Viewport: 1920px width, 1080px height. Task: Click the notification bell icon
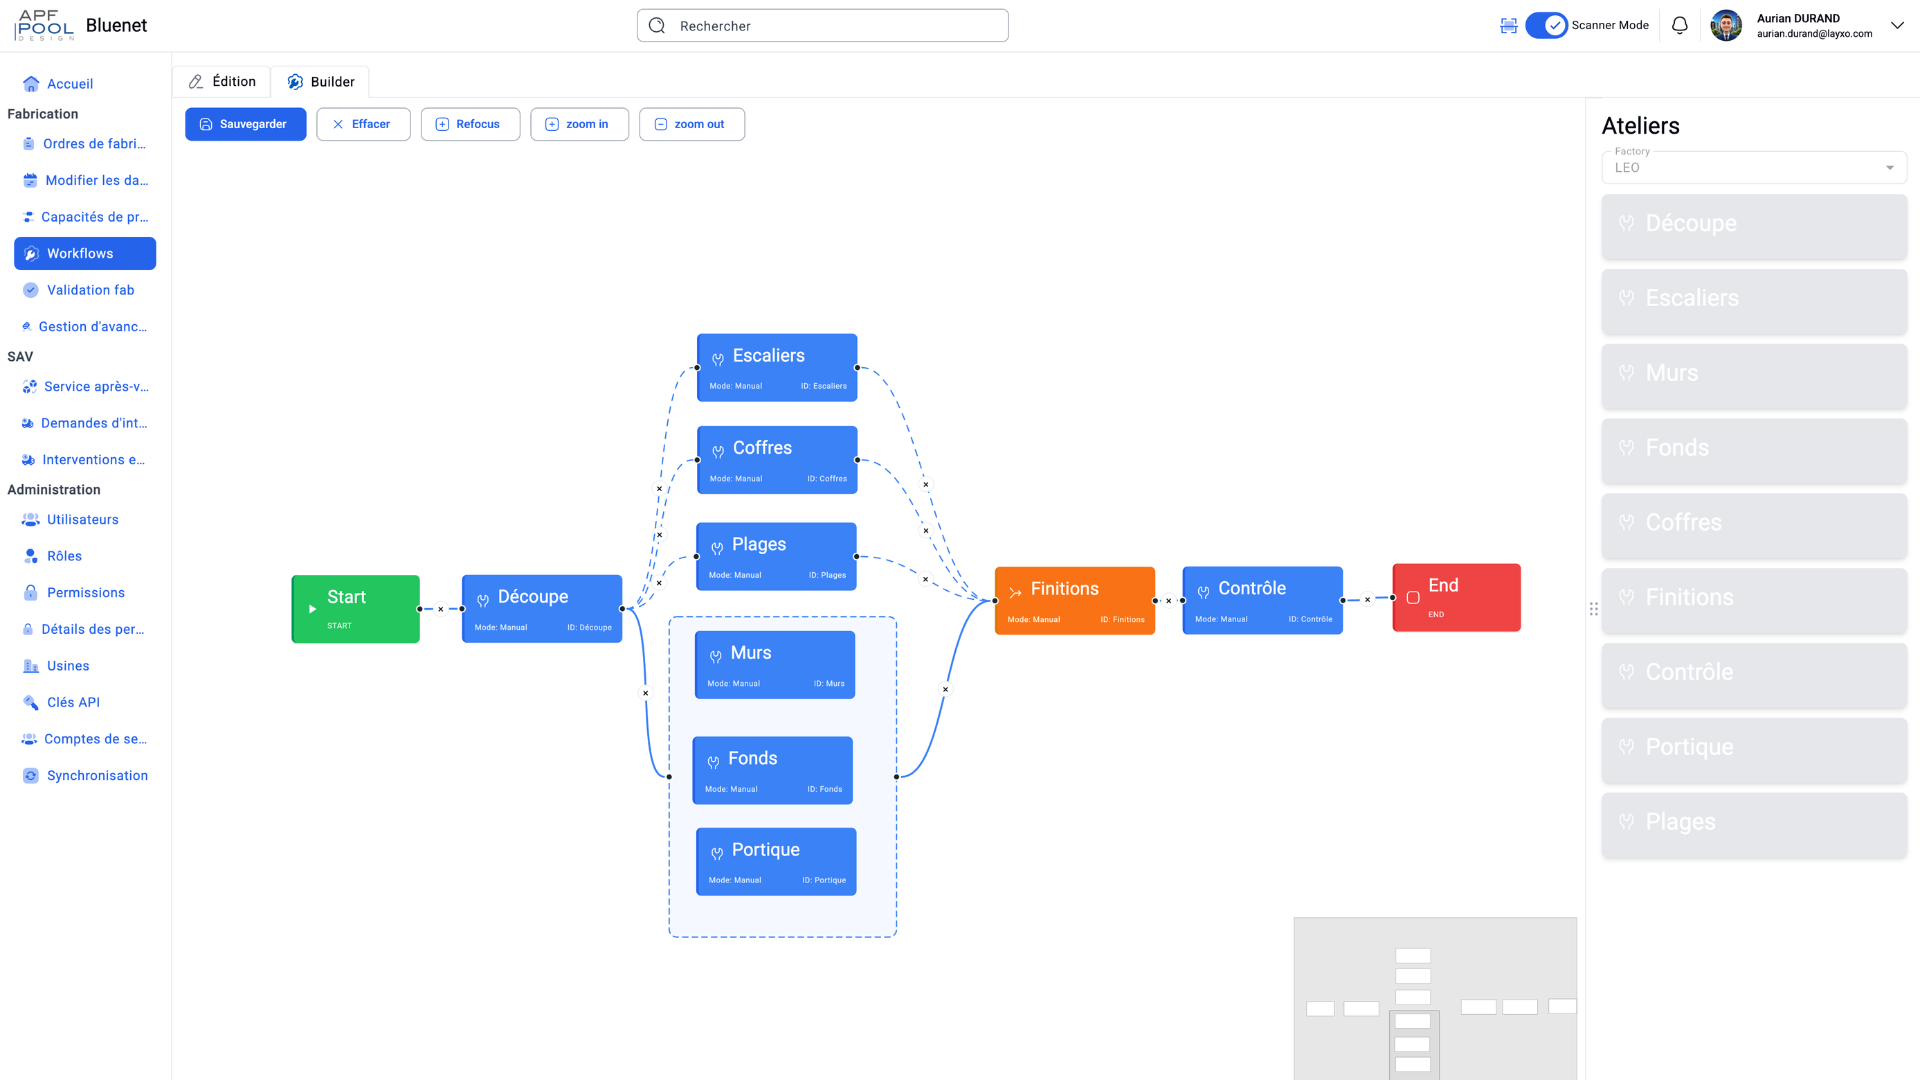pos(1679,26)
